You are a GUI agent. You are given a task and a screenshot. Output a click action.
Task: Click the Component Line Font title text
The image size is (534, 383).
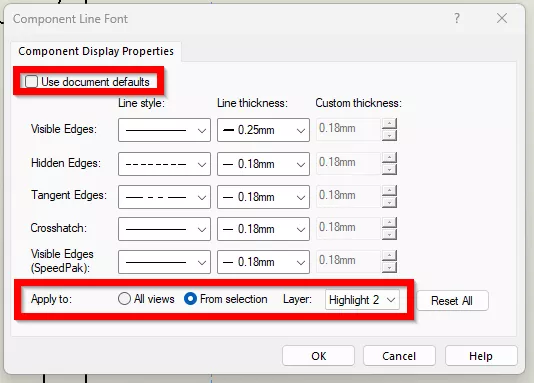tap(70, 19)
